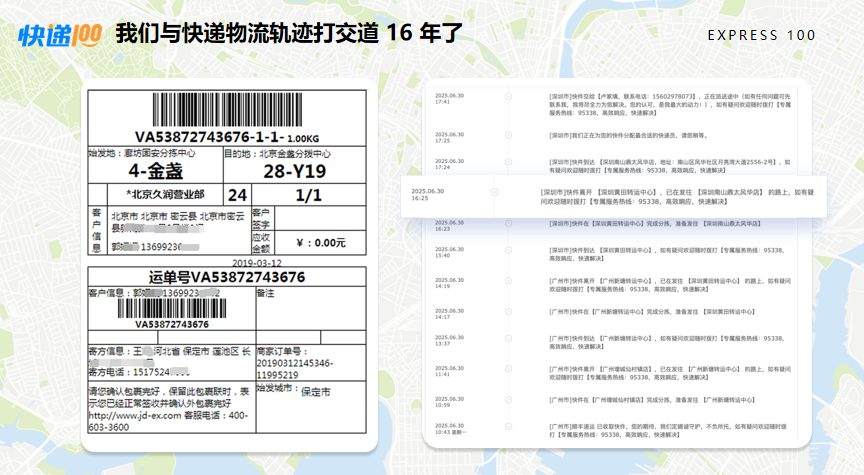
Task: Click the '2025.06.30 13:37' timestamp
Action: point(449,341)
